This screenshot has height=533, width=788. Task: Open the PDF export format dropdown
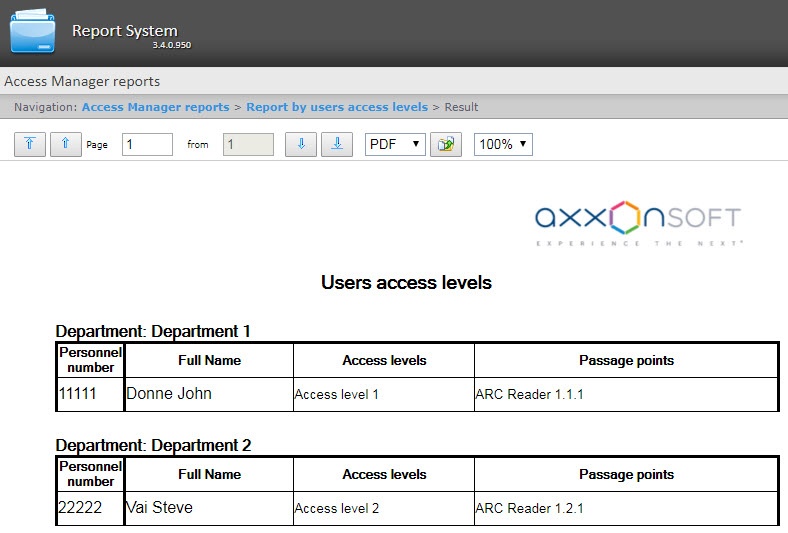click(395, 144)
